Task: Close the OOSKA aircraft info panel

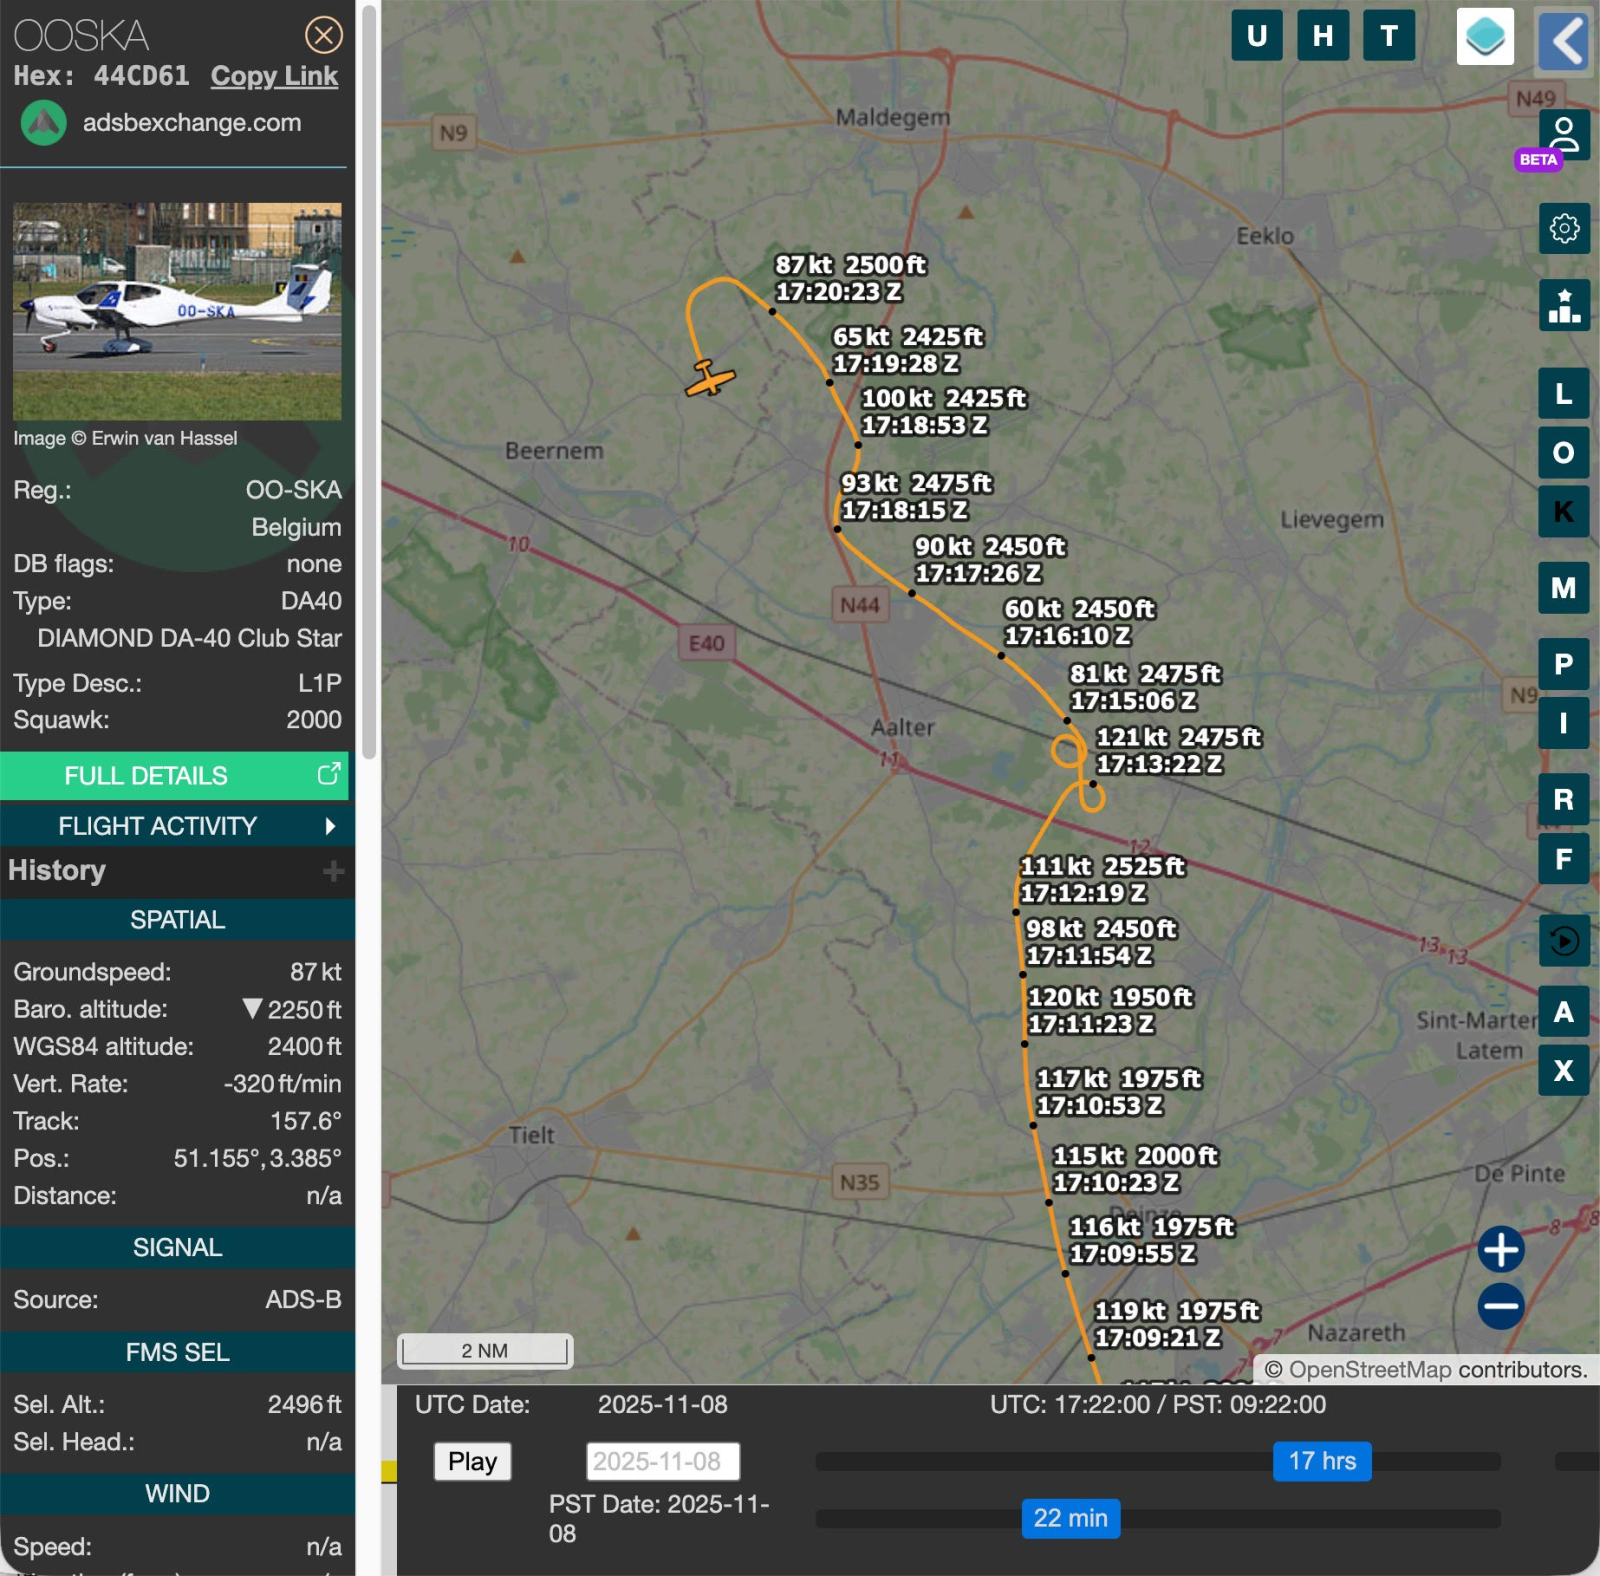Action: click(323, 36)
